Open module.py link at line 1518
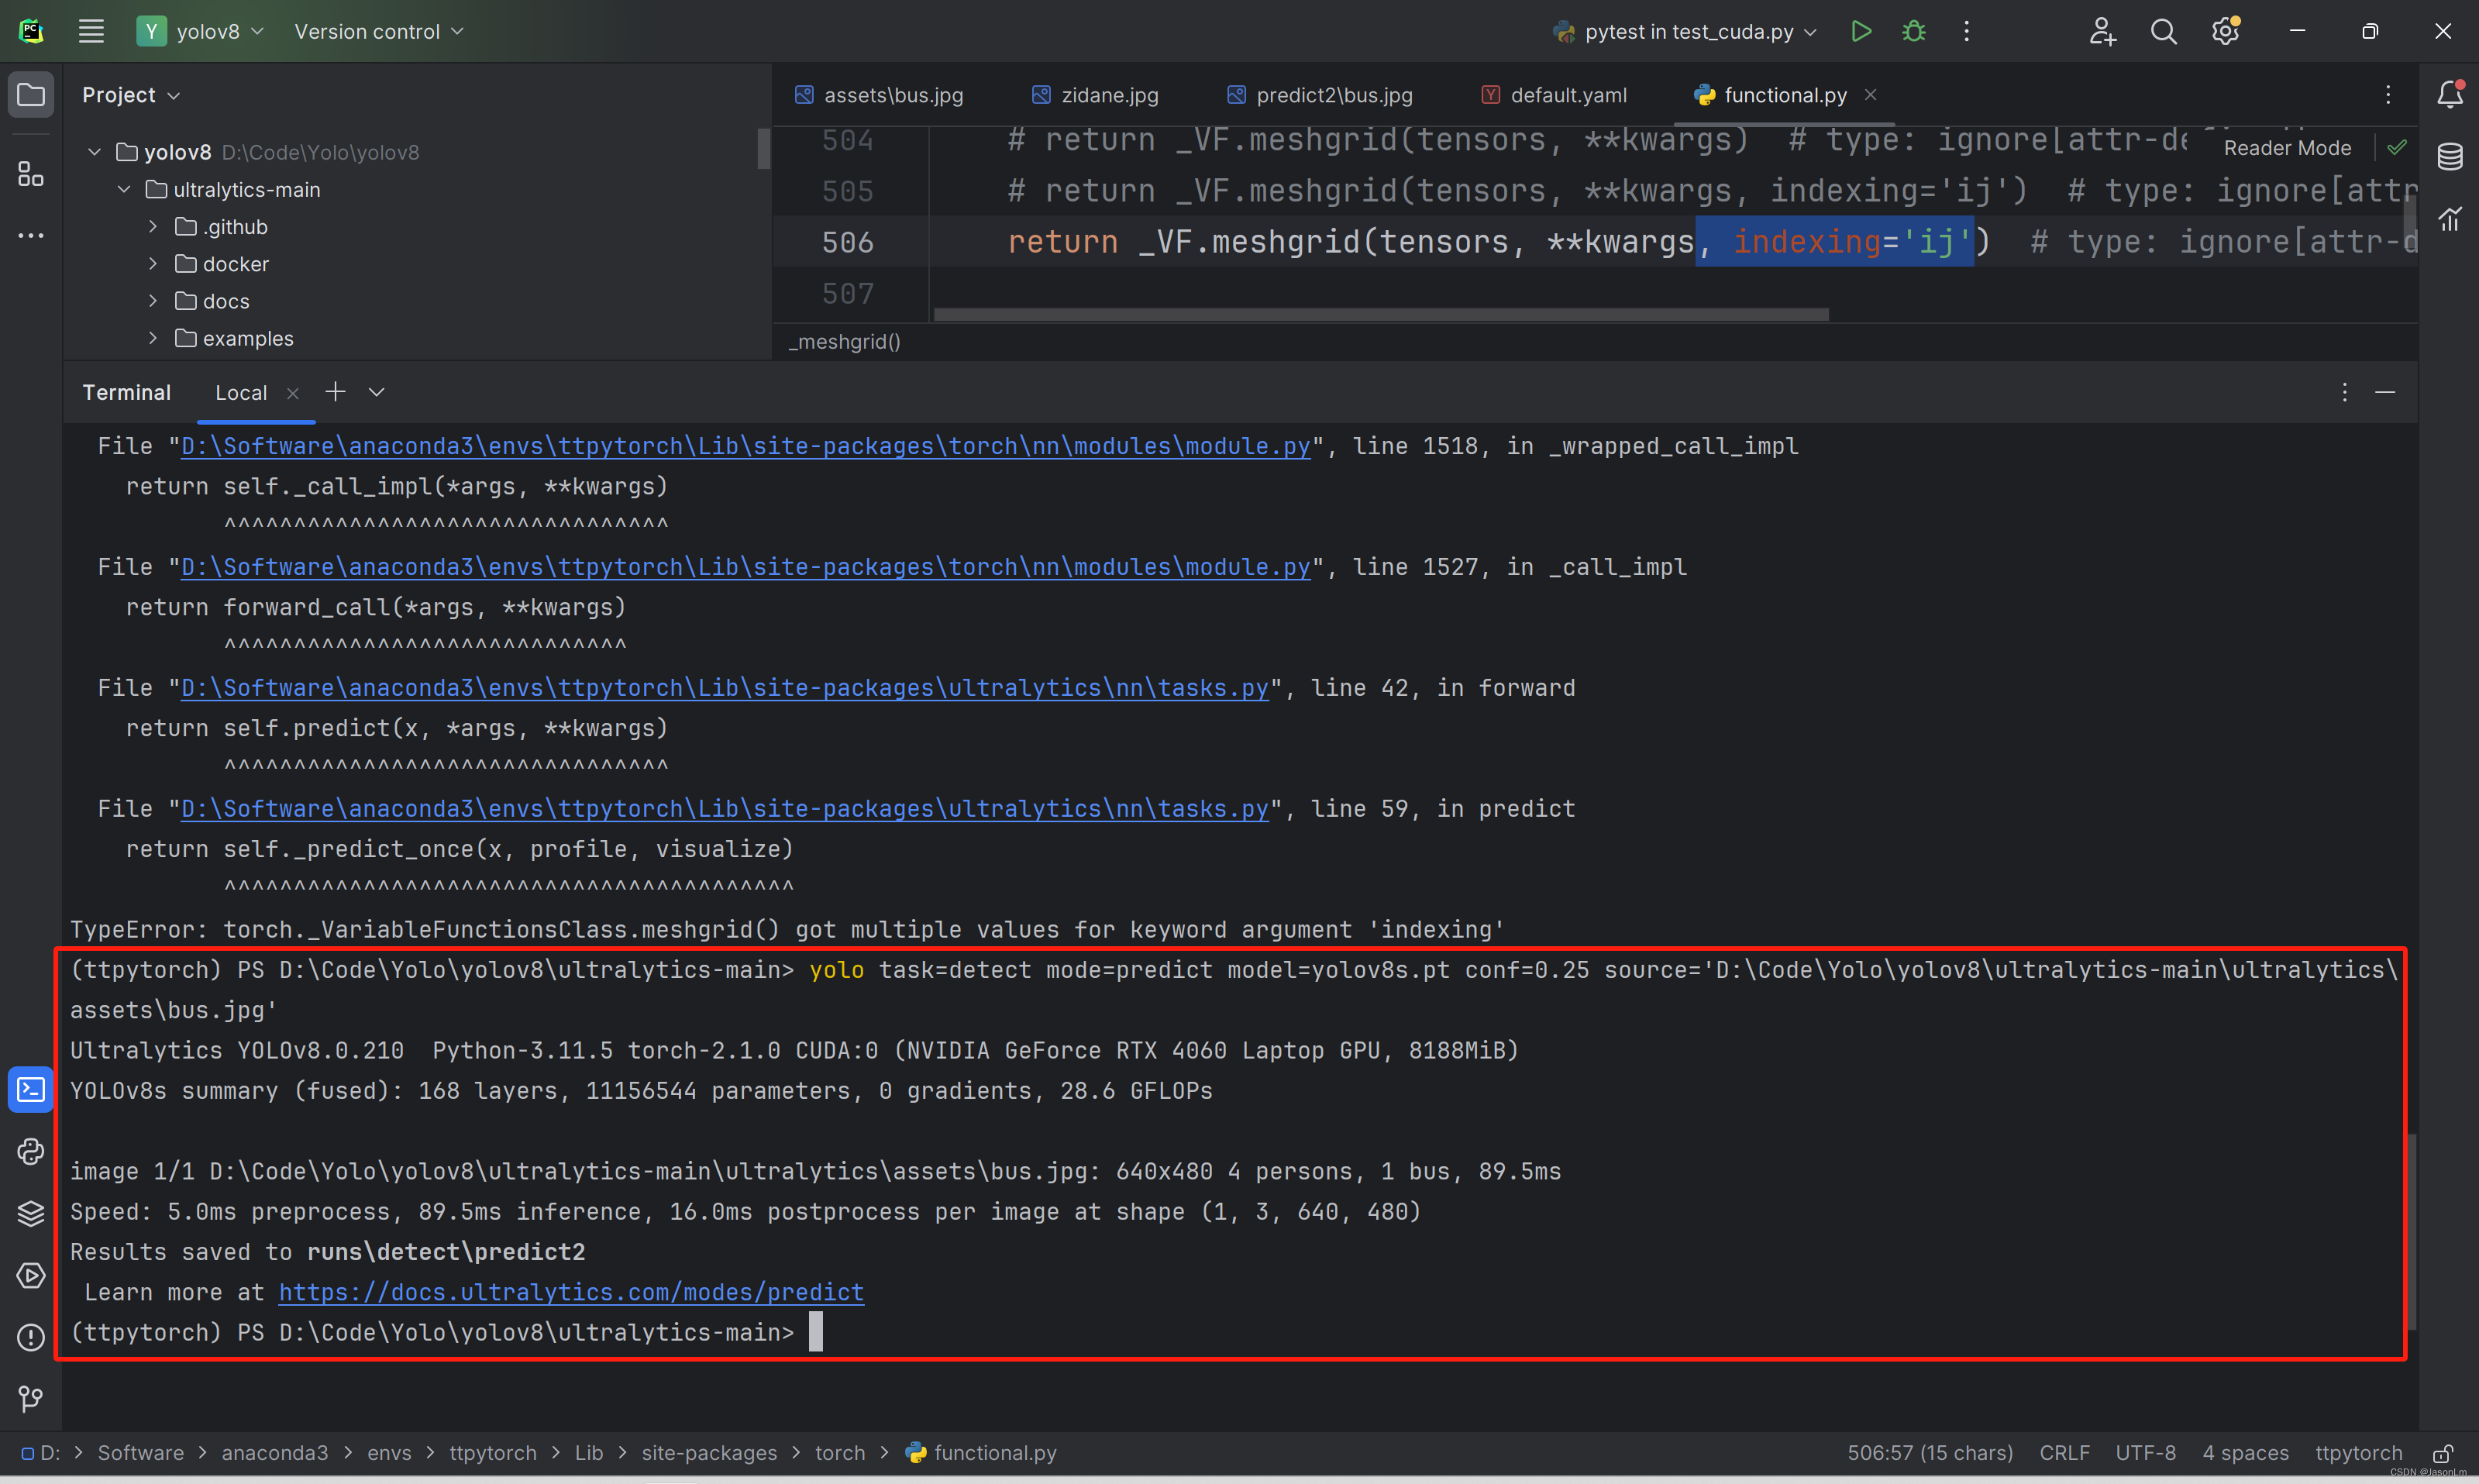Viewport: 2479px width, 1484px height. [x=745, y=446]
